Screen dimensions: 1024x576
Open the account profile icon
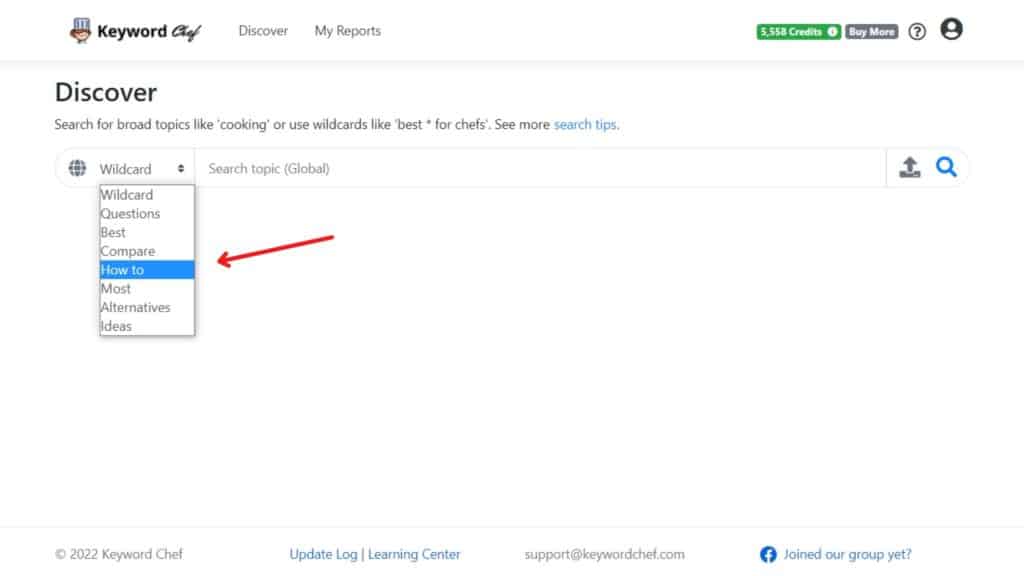point(952,30)
